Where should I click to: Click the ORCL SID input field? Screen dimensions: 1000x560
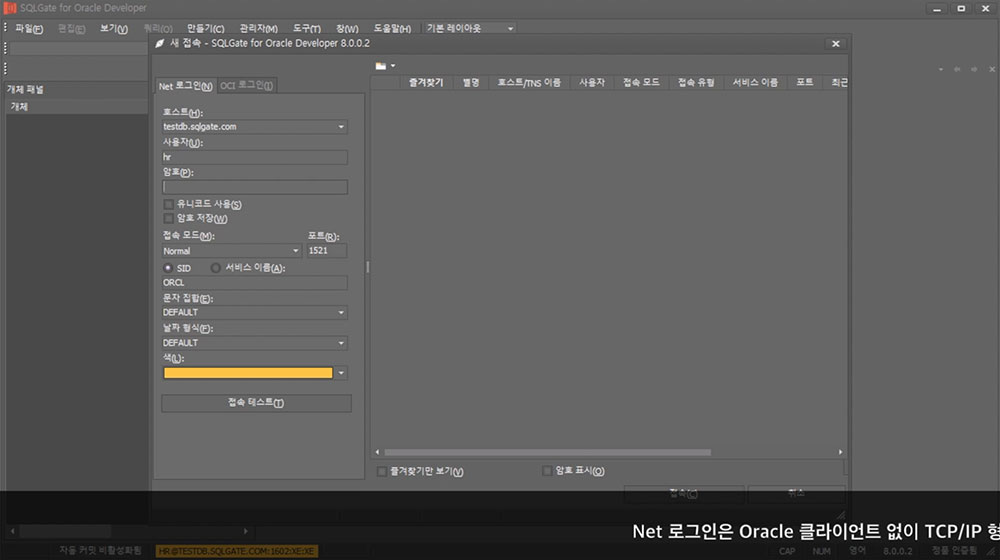(254, 283)
